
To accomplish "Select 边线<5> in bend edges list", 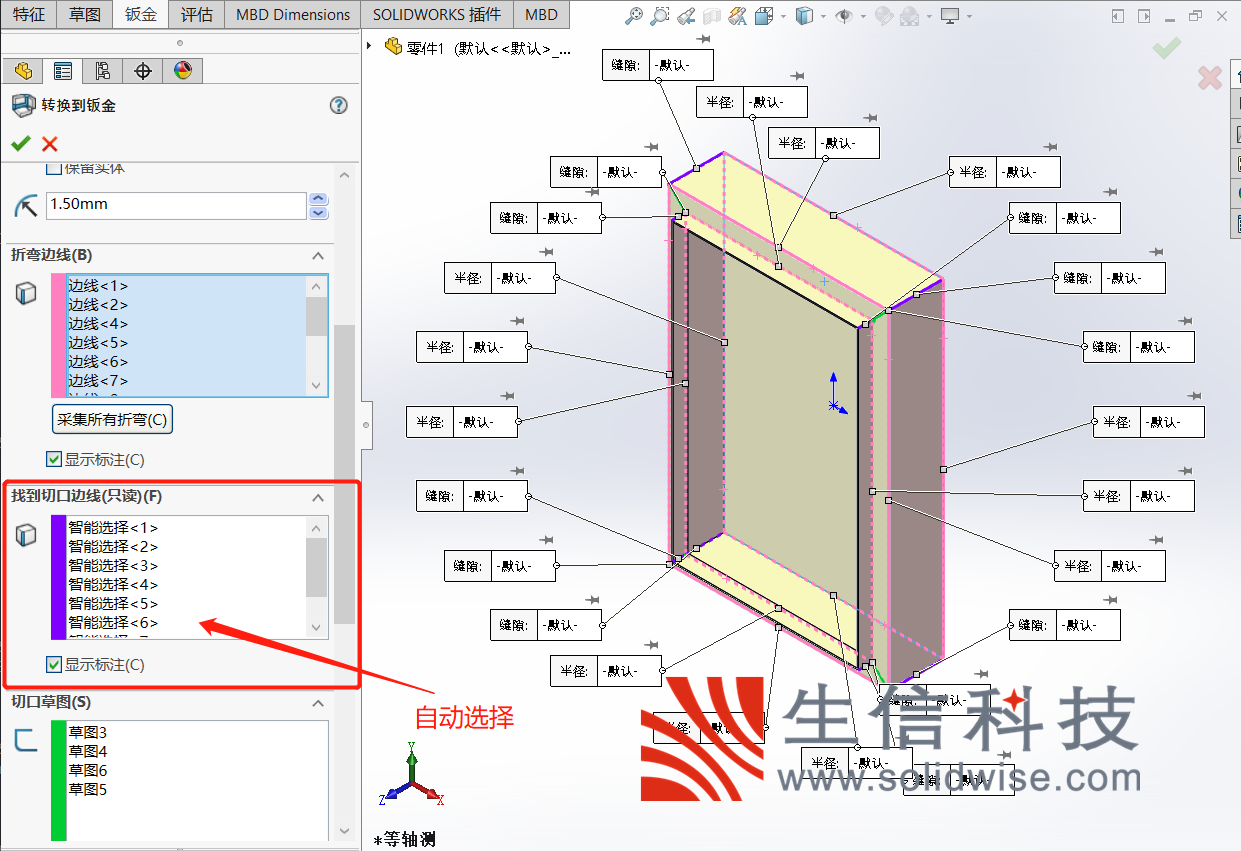I will click(x=98, y=343).
